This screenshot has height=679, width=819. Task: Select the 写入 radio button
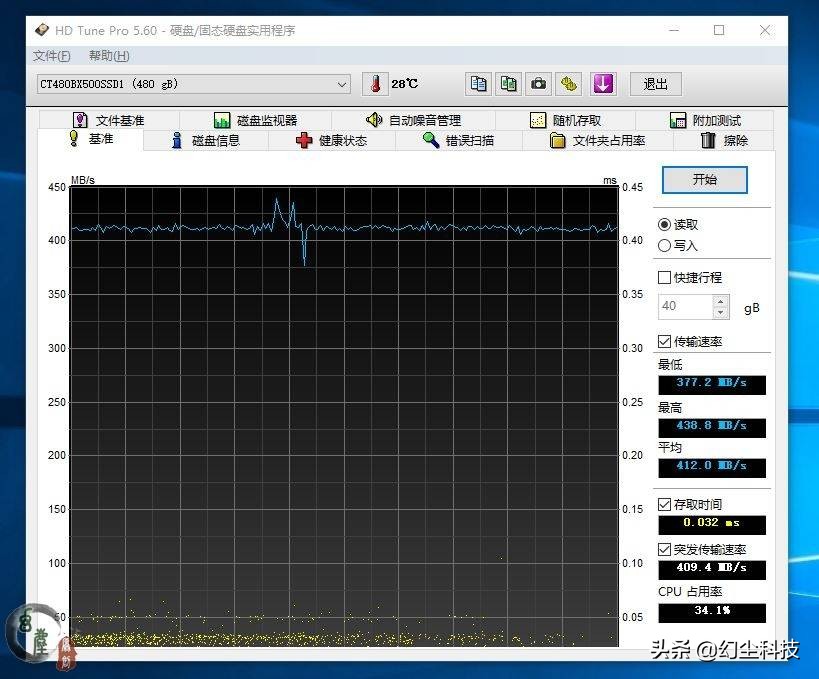pos(663,246)
